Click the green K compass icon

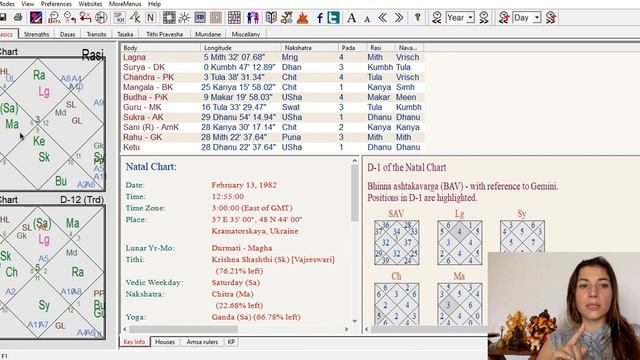click(x=135, y=18)
